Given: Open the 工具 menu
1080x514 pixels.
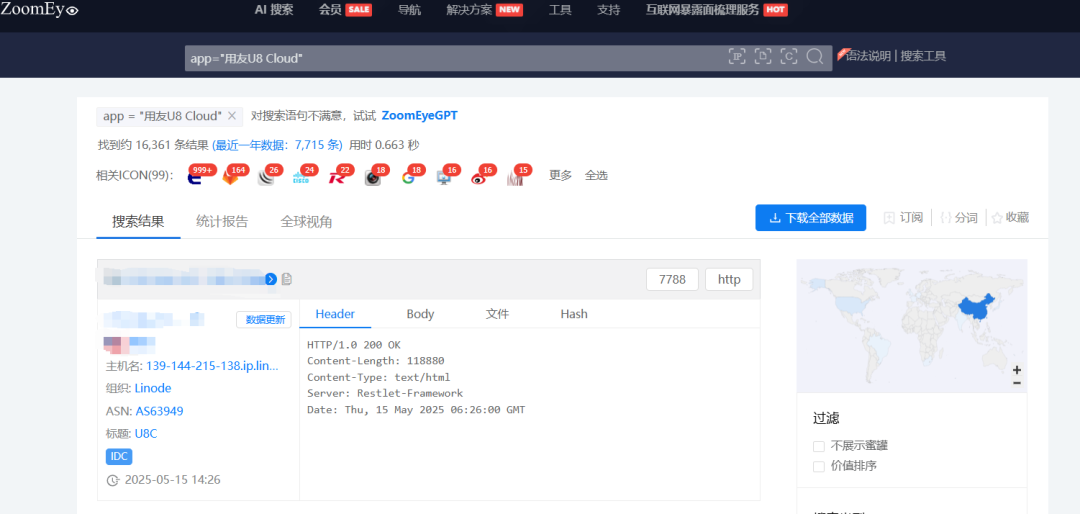Looking at the screenshot, I should (560, 10).
